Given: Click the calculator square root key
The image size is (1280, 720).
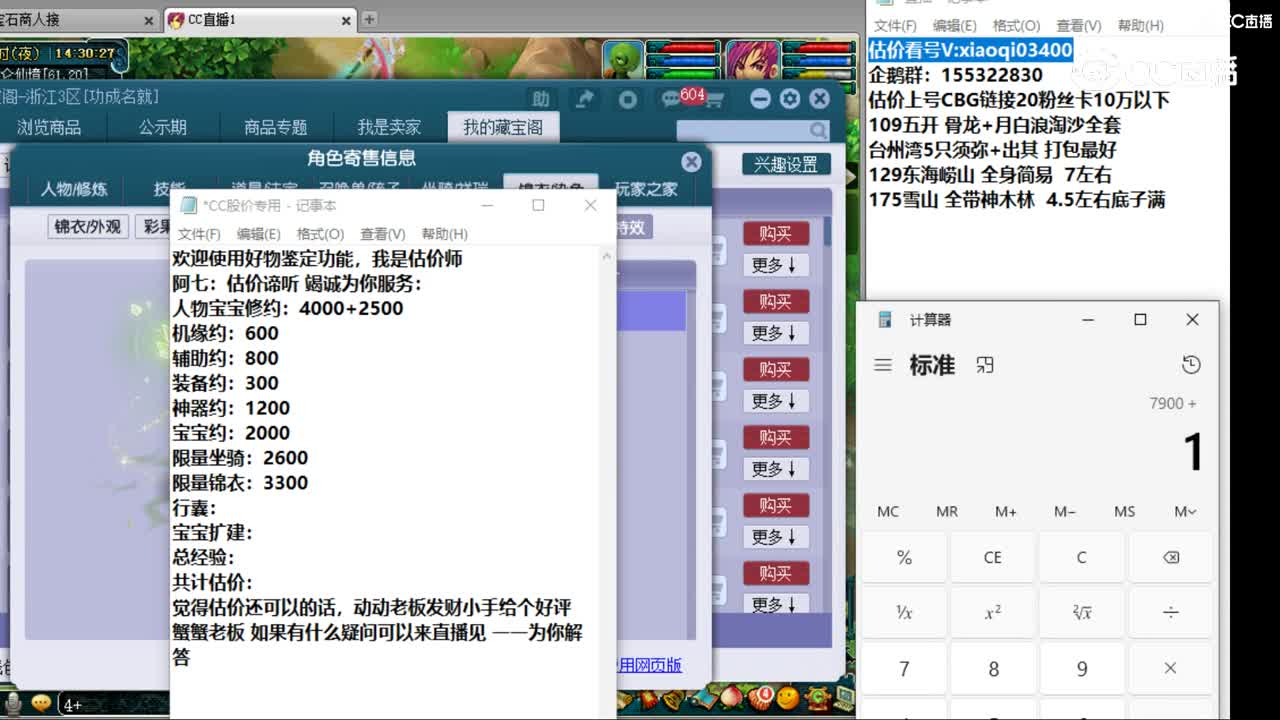Looking at the screenshot, I should click(x=1081, y=612).
